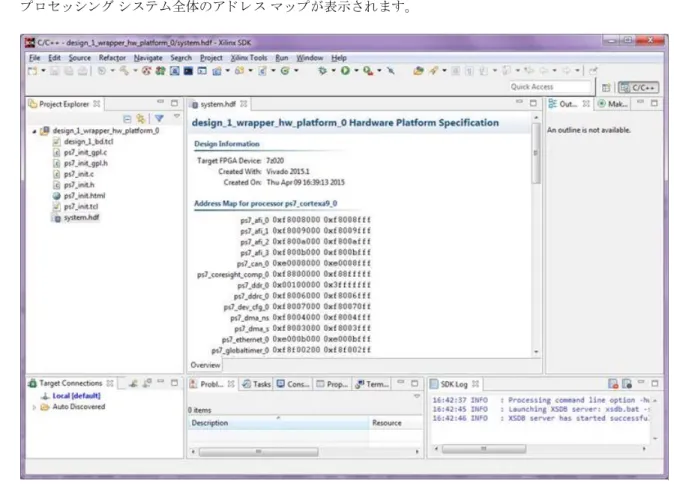Open the External Tools dropdown arrow
Viewport: 674px width, 484px height.
379,70
